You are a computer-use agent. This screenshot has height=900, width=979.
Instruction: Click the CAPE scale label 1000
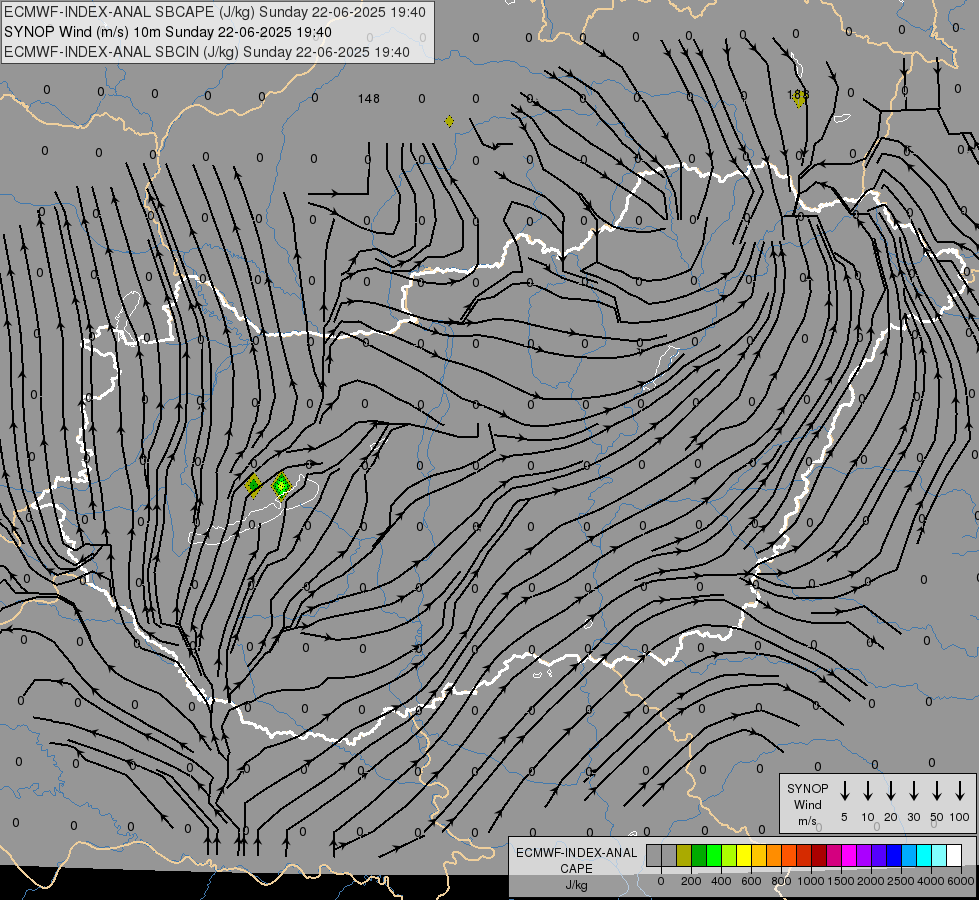point(811,881)
